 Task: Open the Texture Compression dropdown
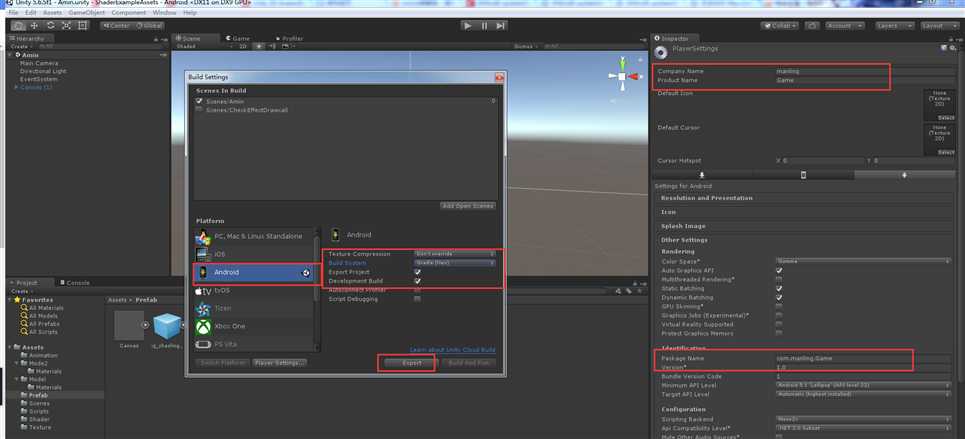coord(455,254)
